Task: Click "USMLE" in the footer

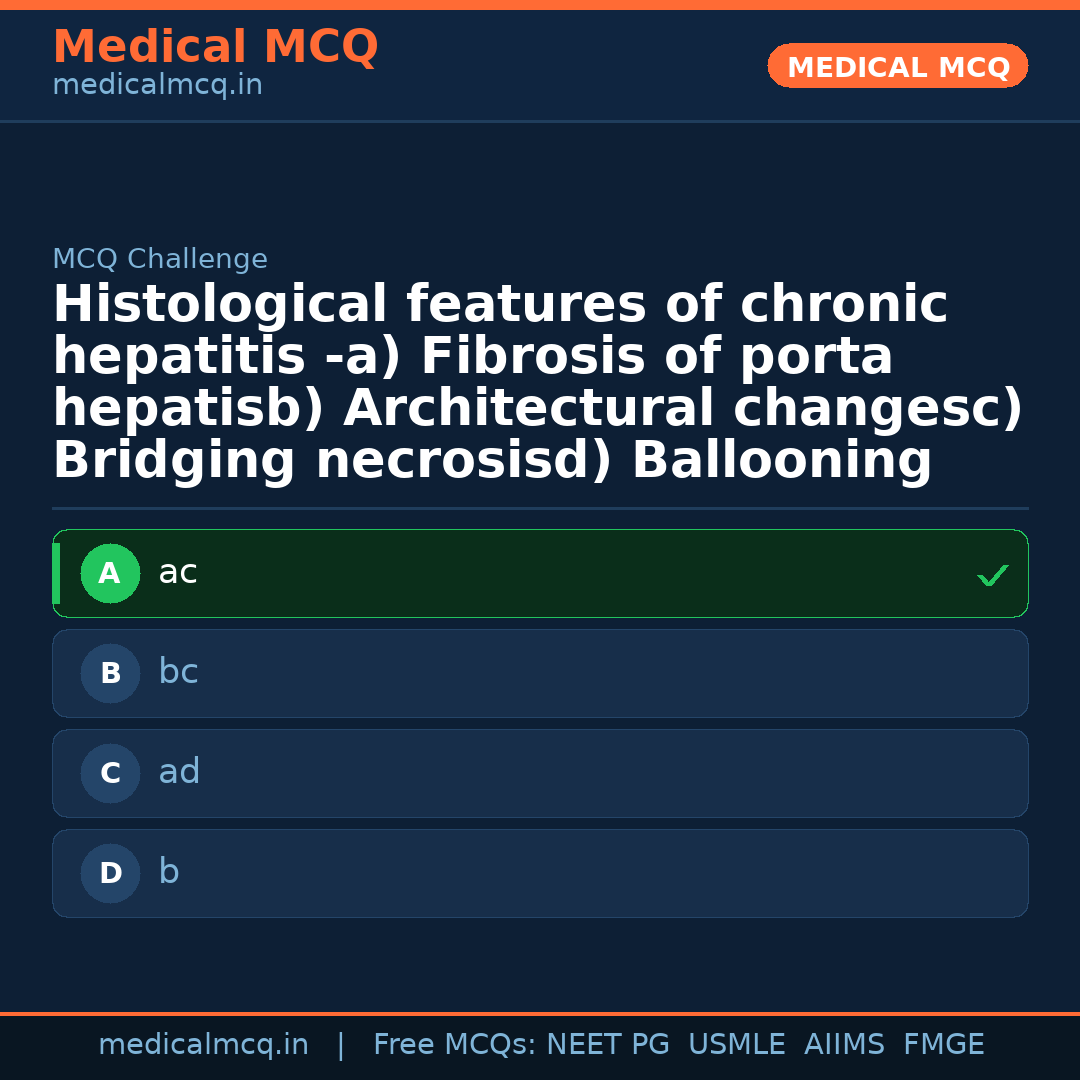Action: (736, 1045)
